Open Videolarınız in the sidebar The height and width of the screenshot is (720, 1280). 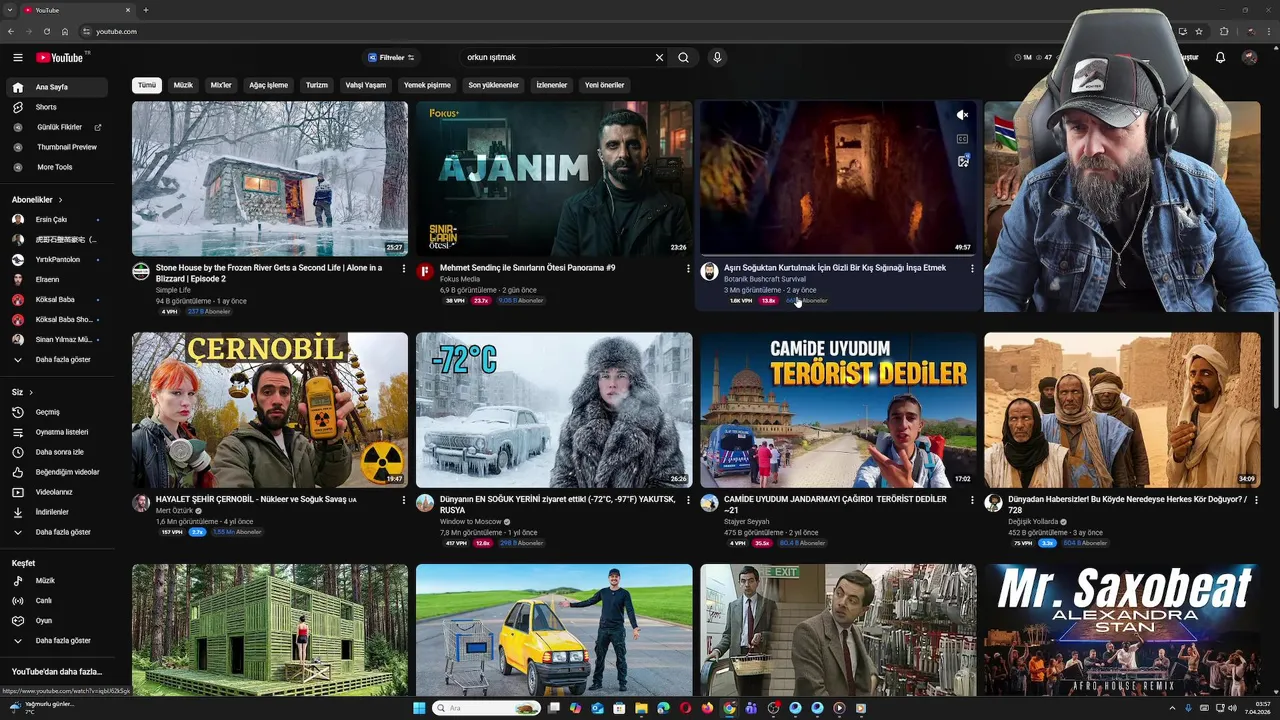55,492
